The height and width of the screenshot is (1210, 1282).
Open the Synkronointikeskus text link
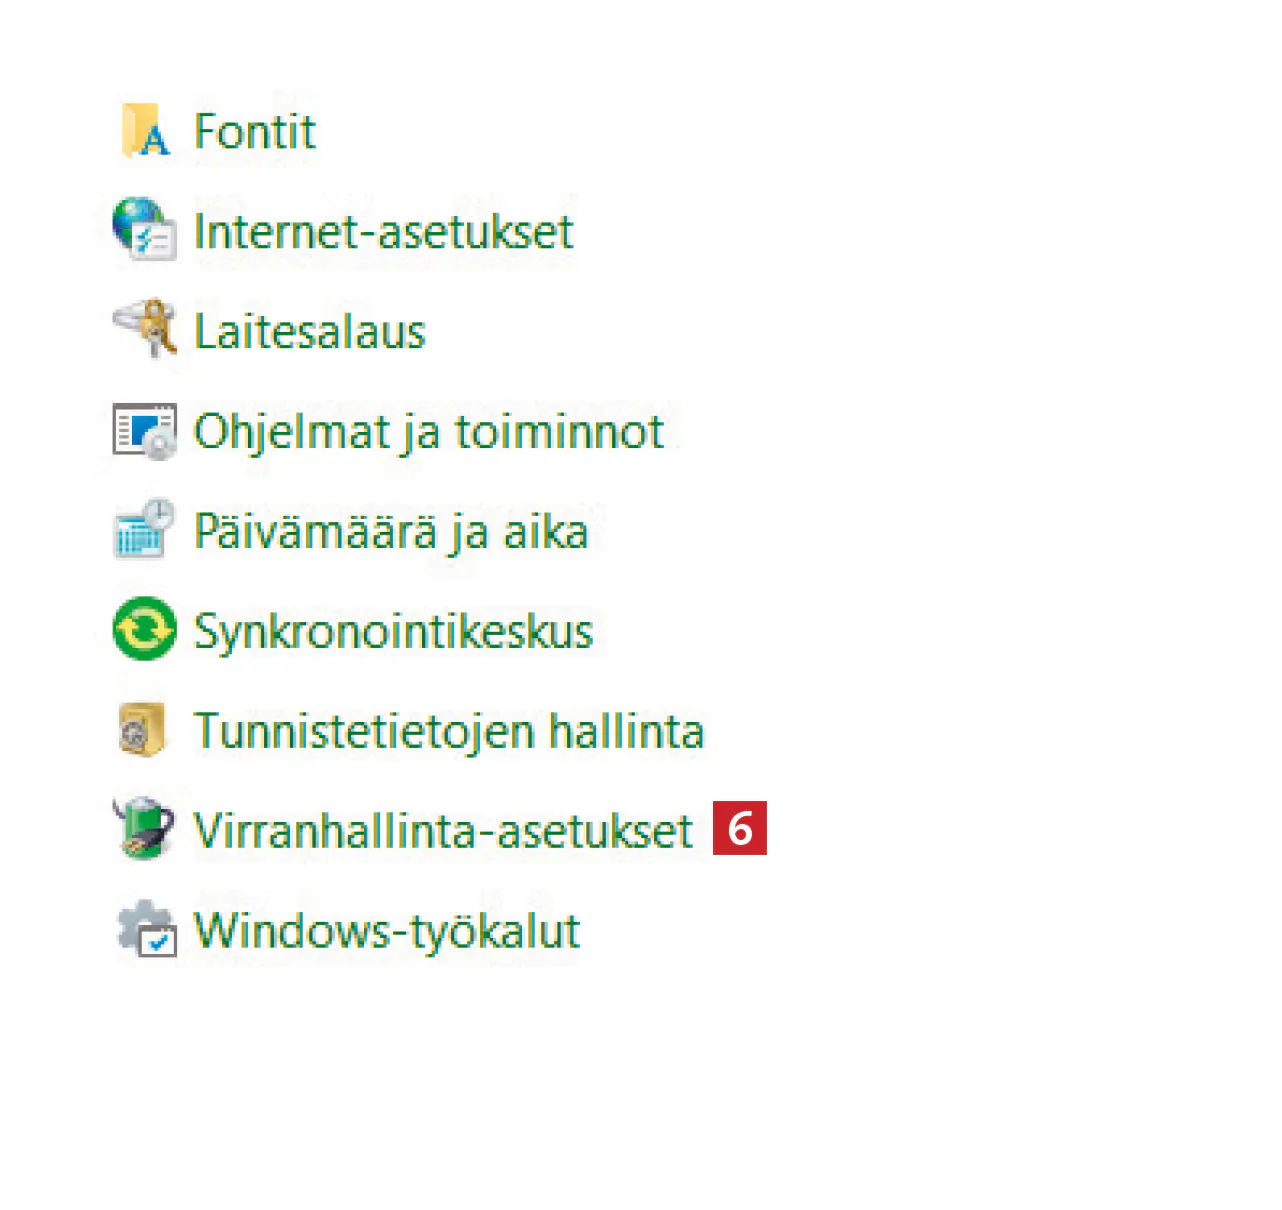coord(393,631)
